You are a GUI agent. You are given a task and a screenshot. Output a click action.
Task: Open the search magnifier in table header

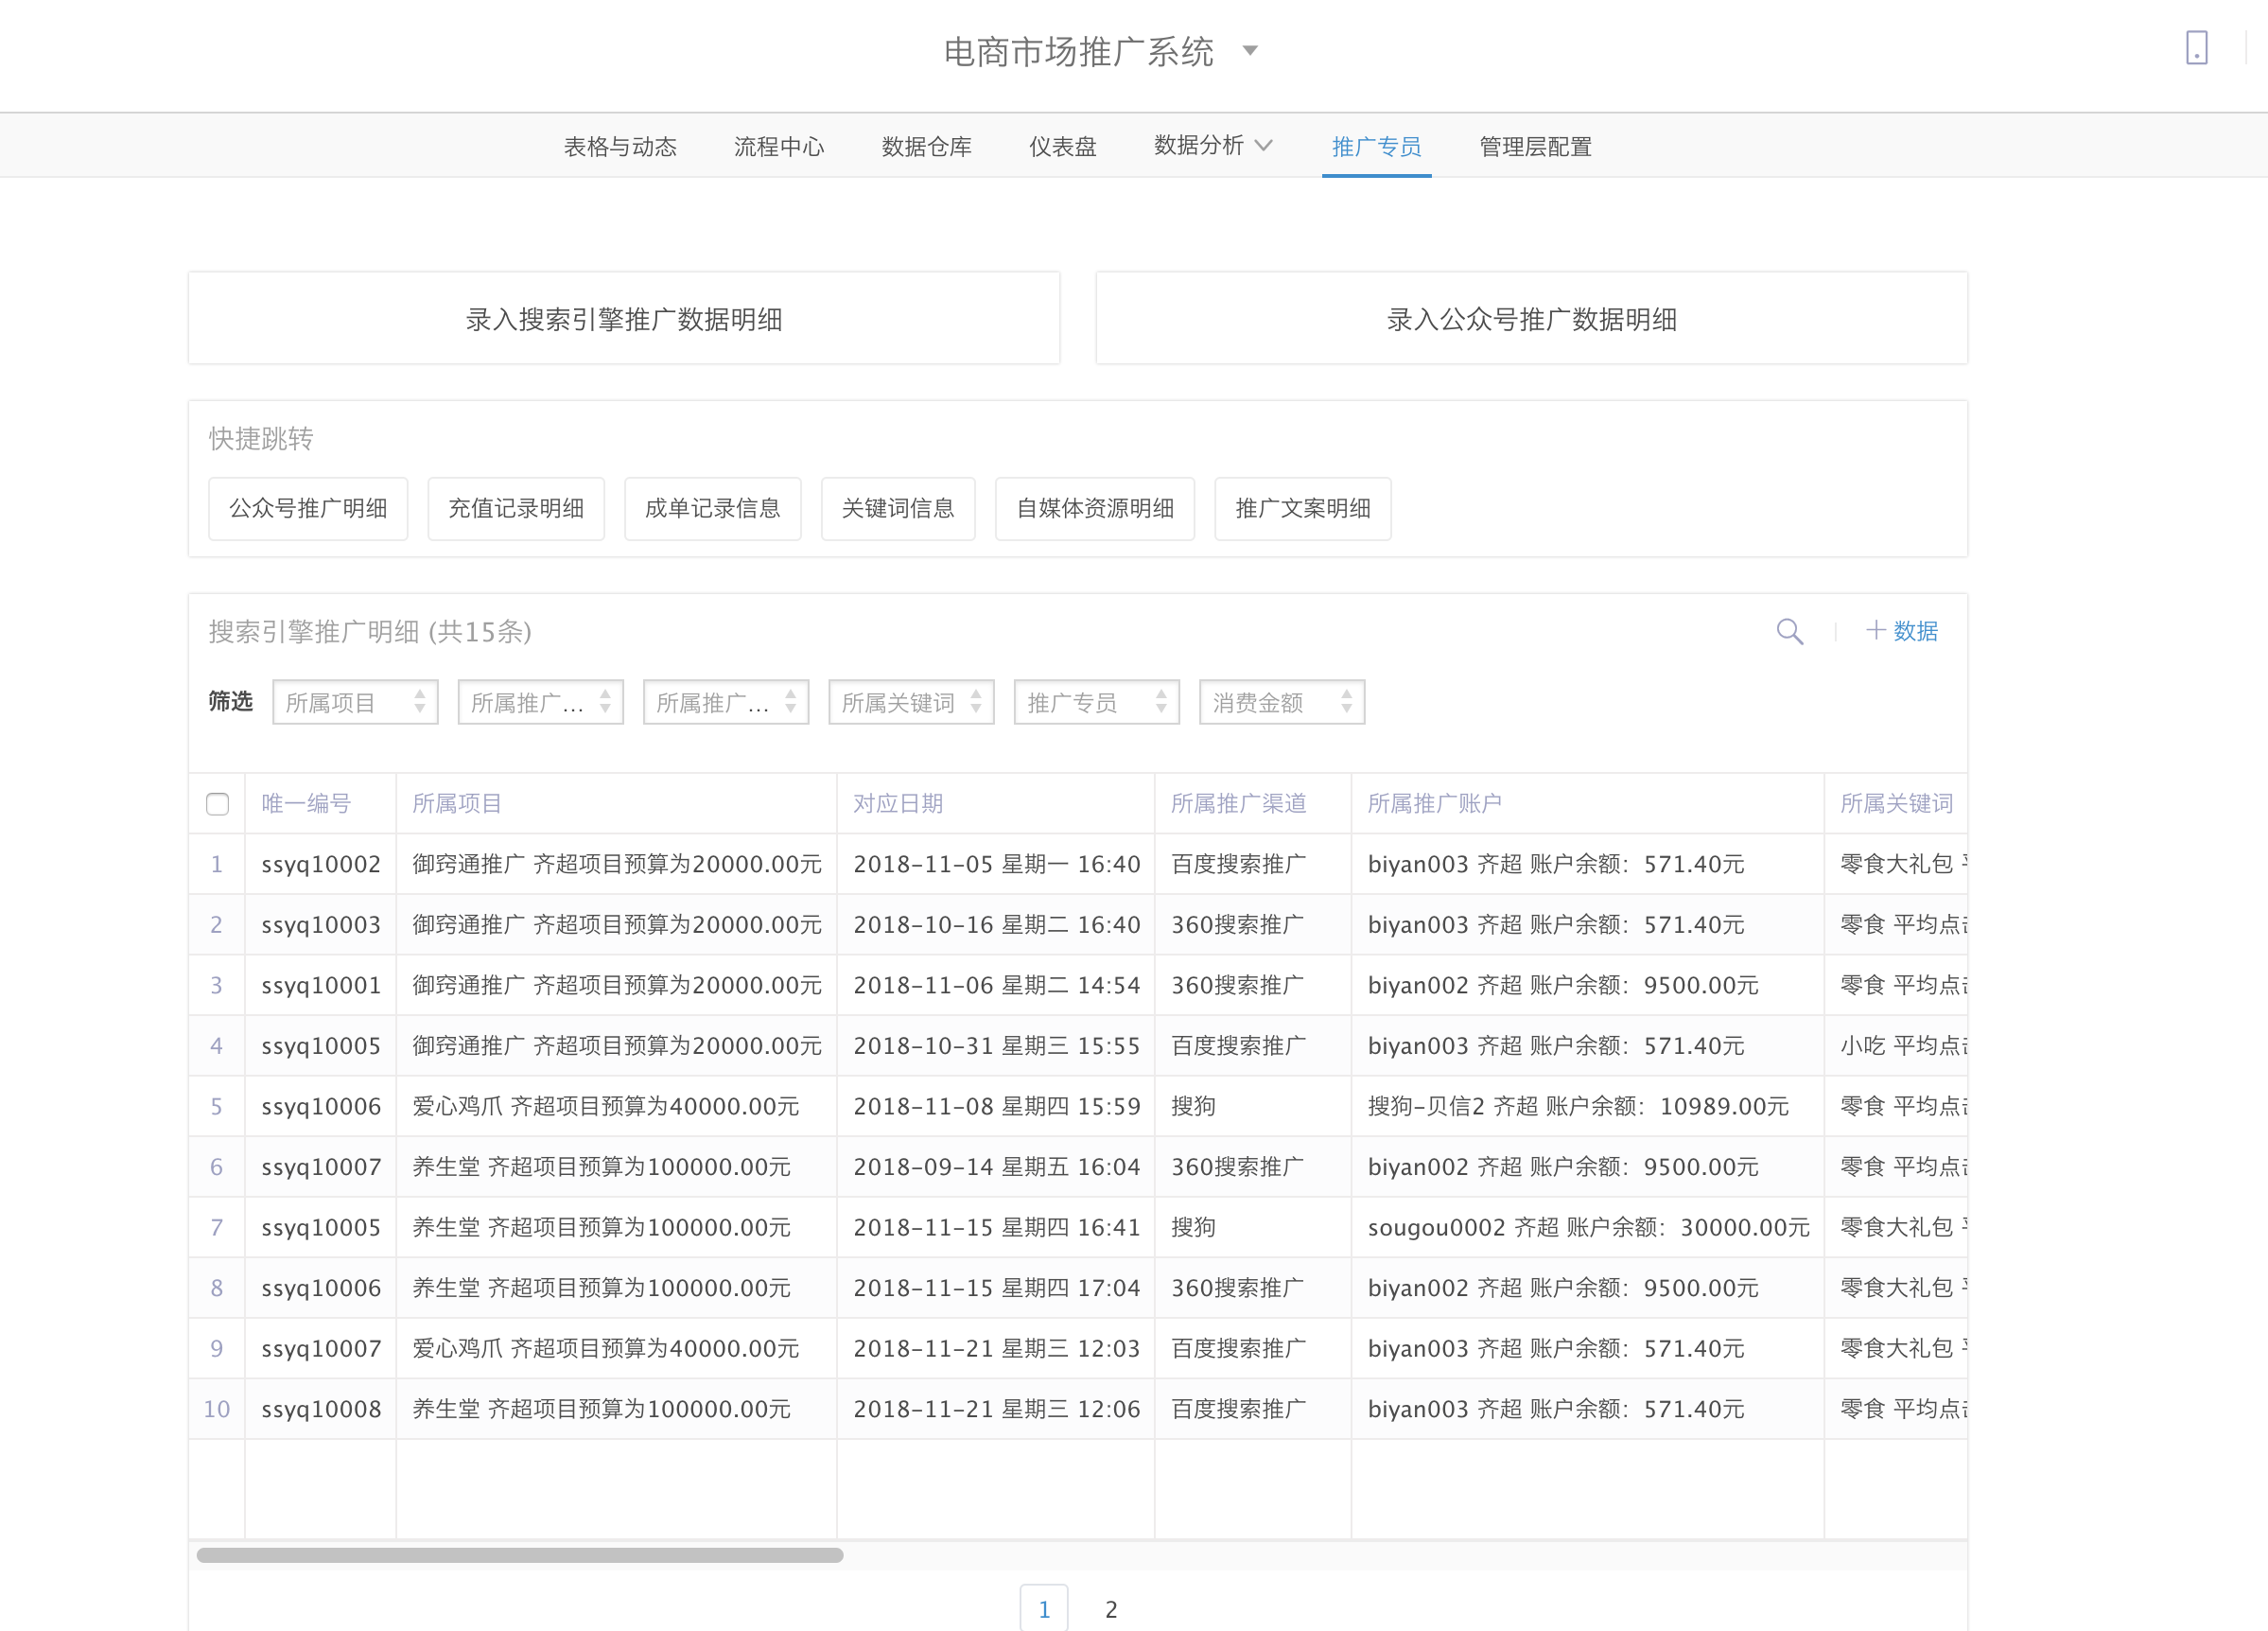1789,631
